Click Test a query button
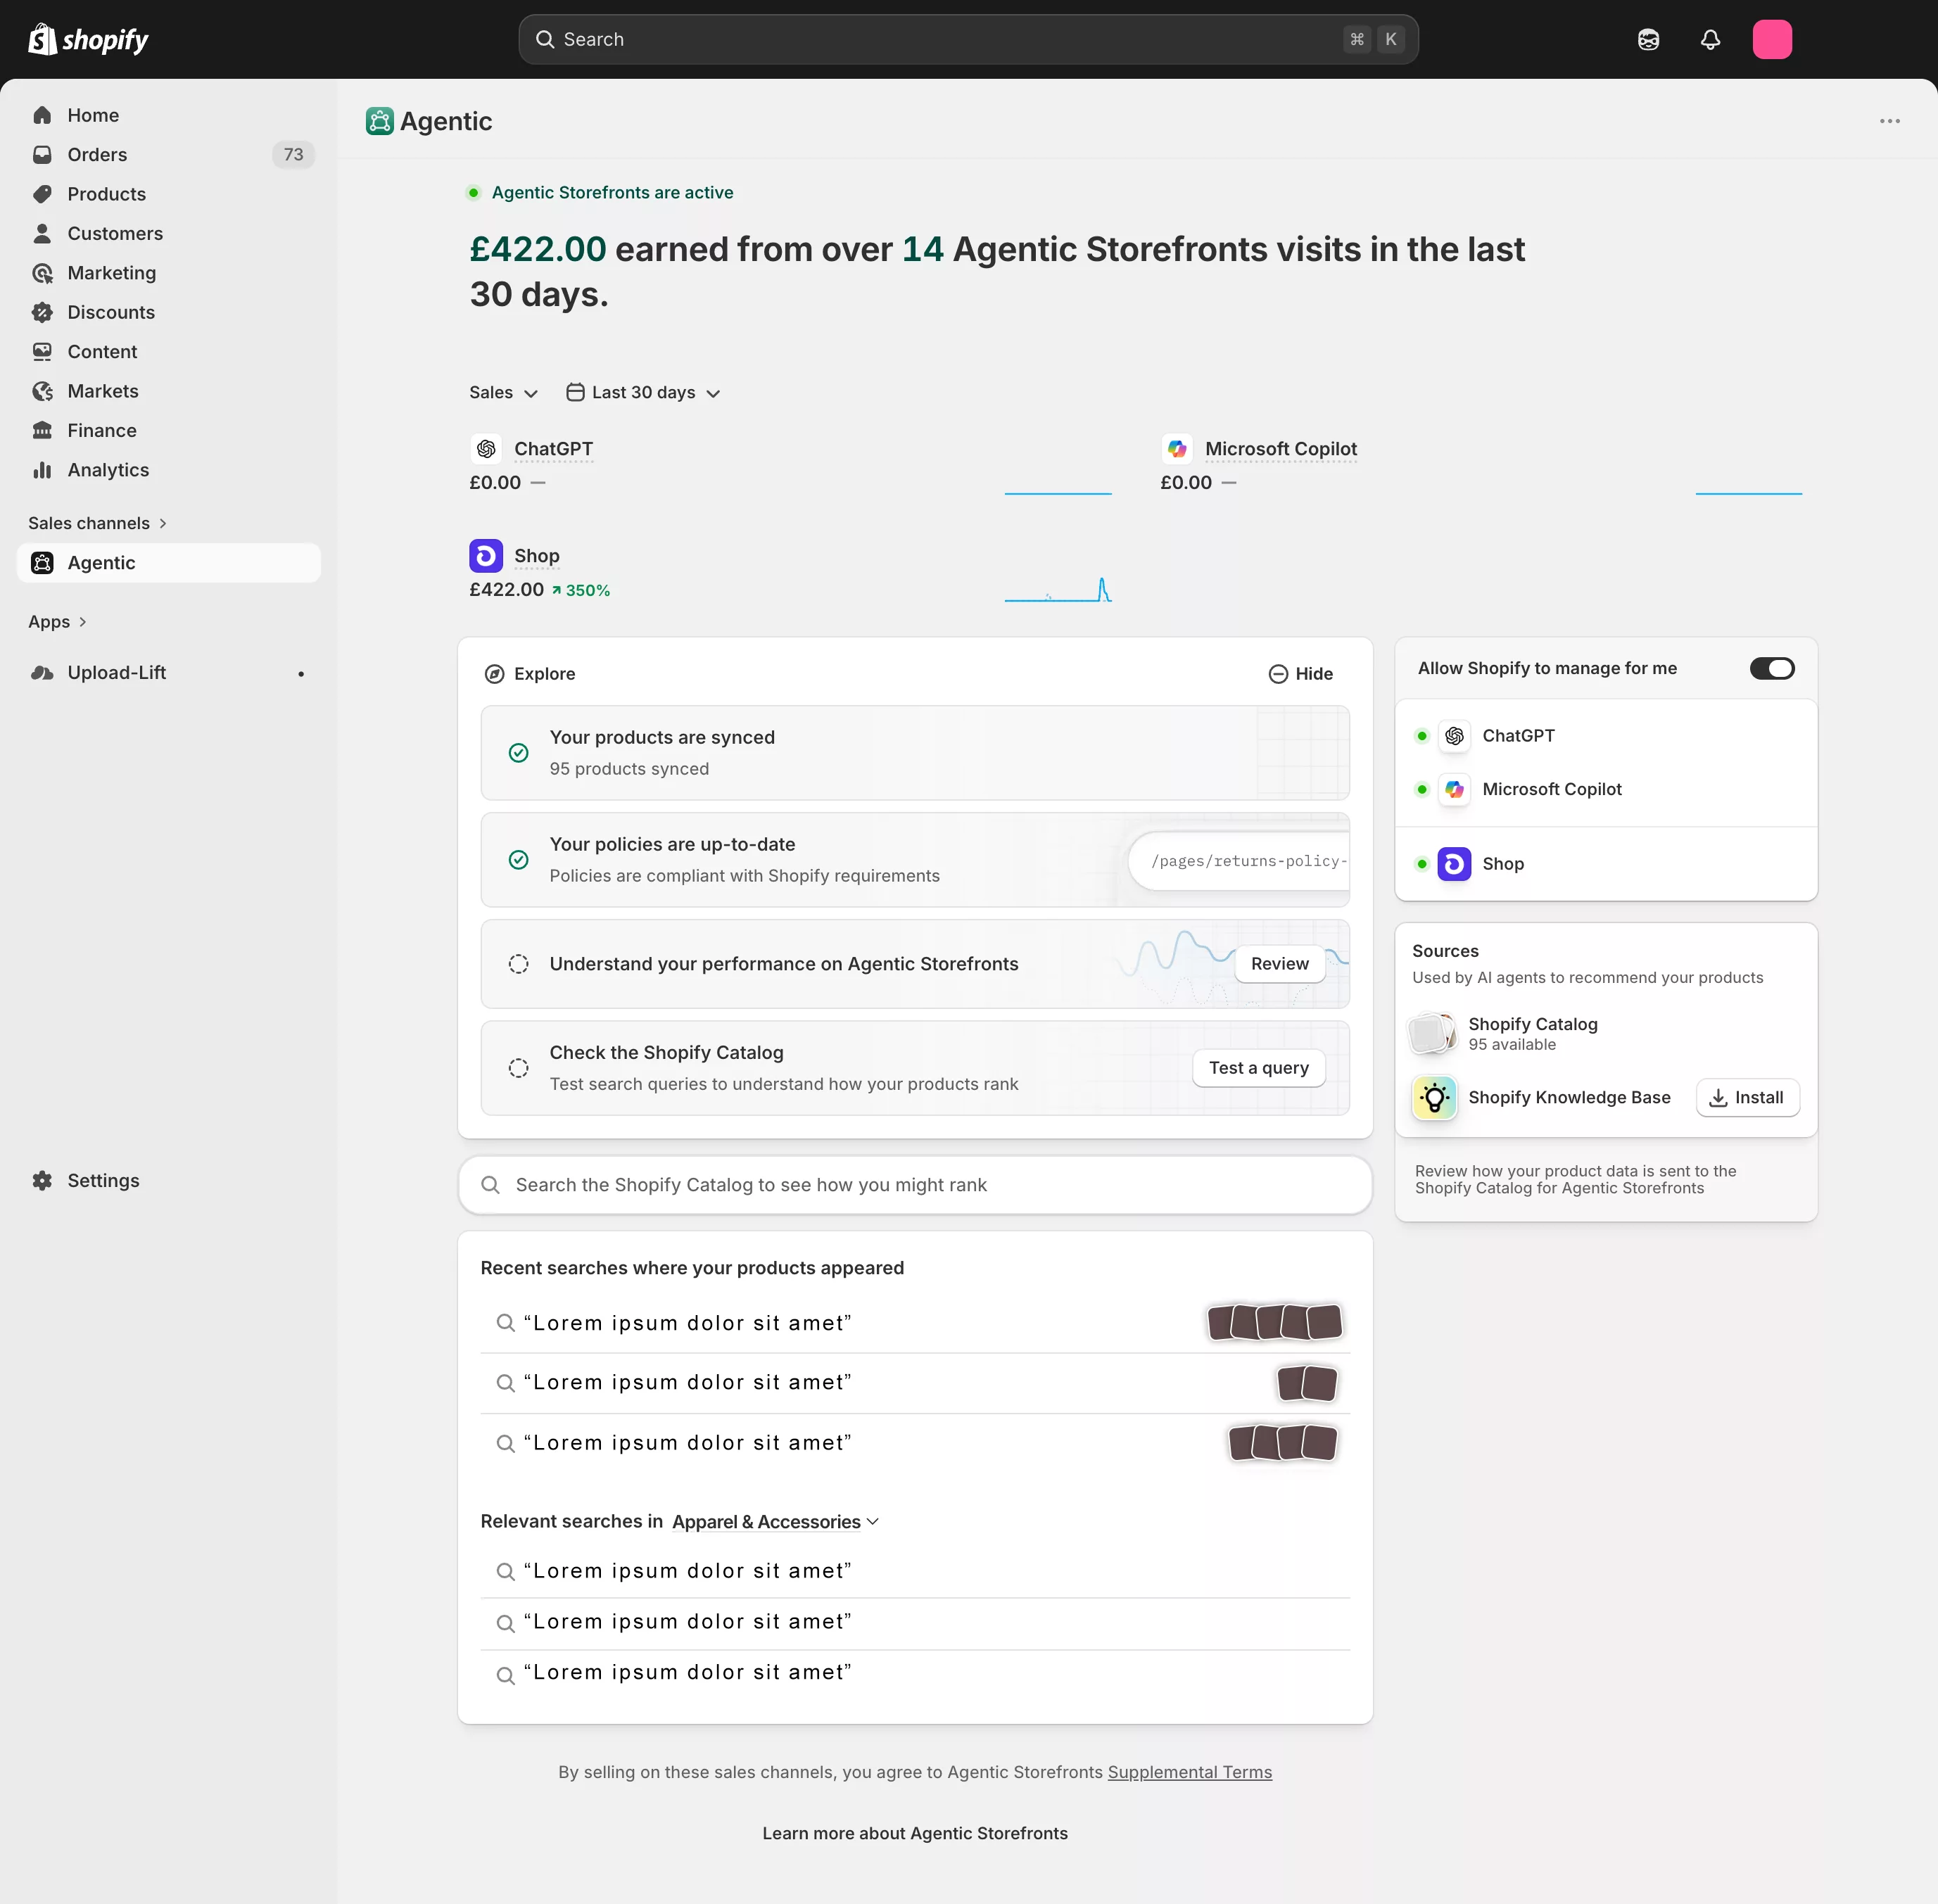The width and height of the screenshot is (1938, 1904). click(1258, 1068)
